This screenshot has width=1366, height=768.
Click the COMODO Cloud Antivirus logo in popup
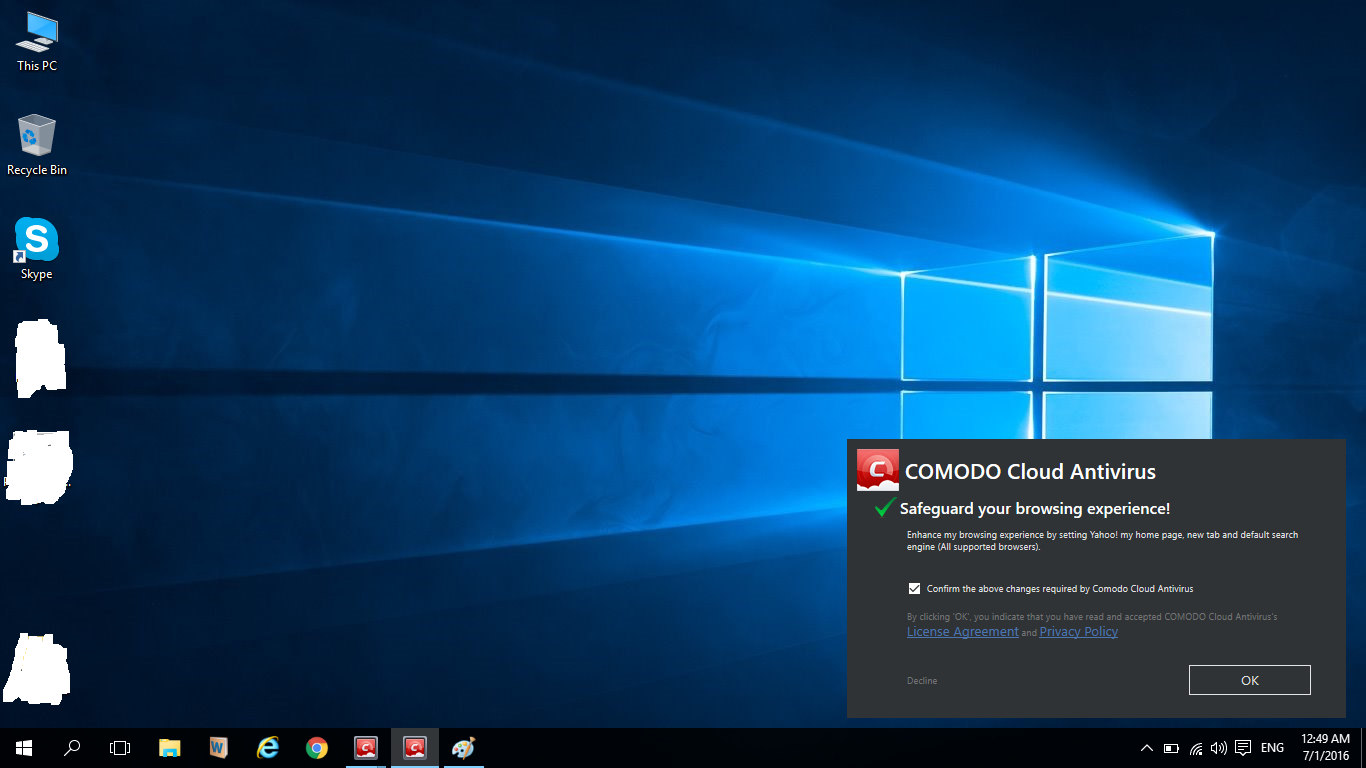coord(877,470)
